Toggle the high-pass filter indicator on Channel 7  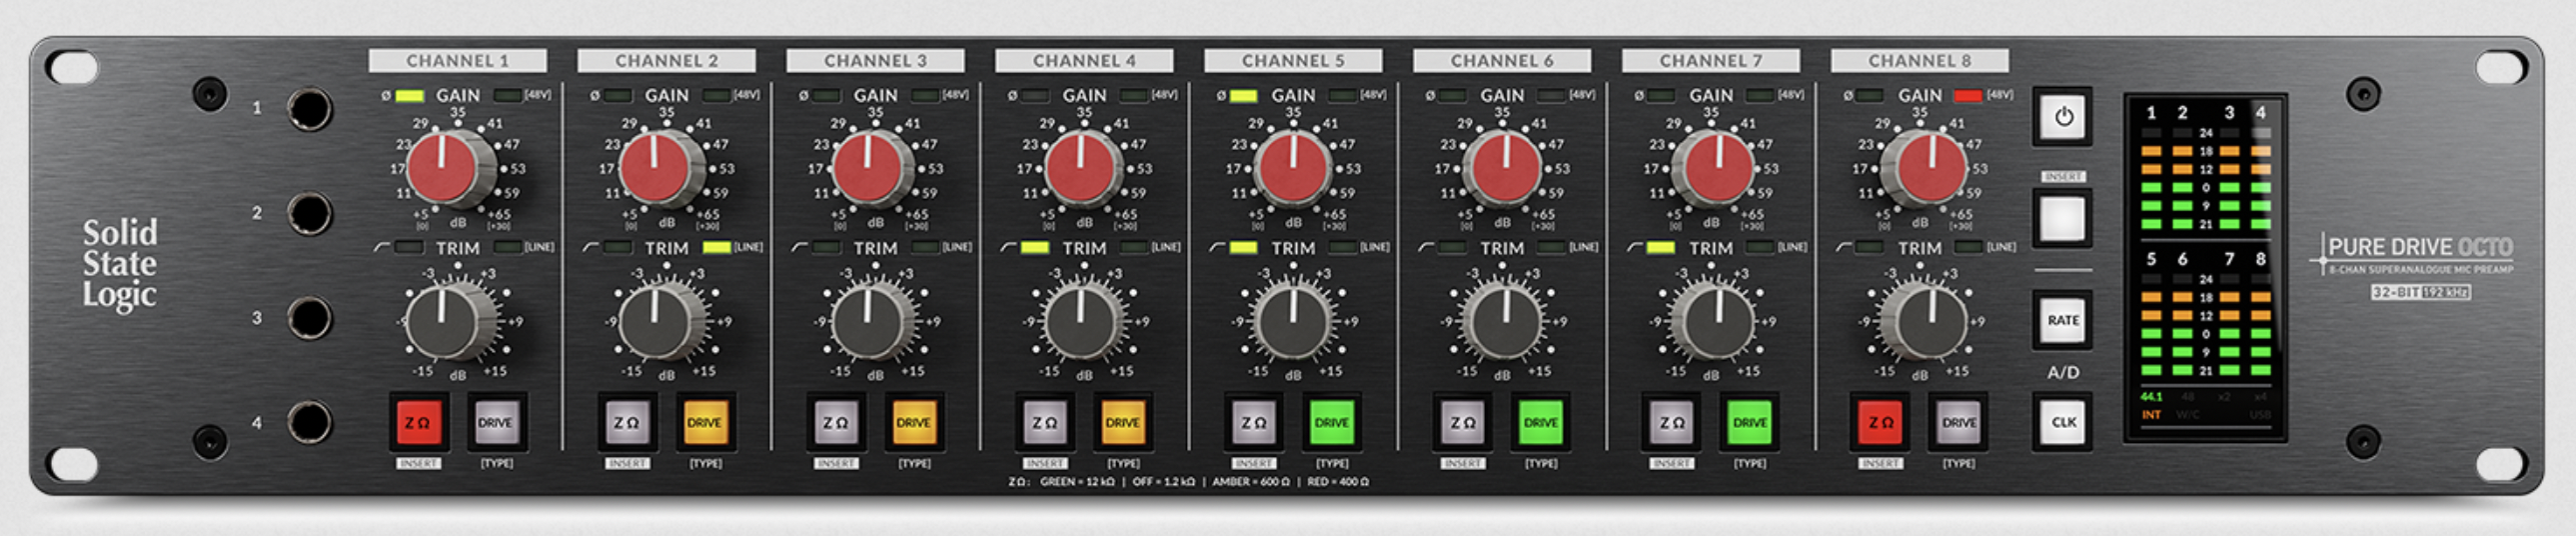tap(1660, 247)
